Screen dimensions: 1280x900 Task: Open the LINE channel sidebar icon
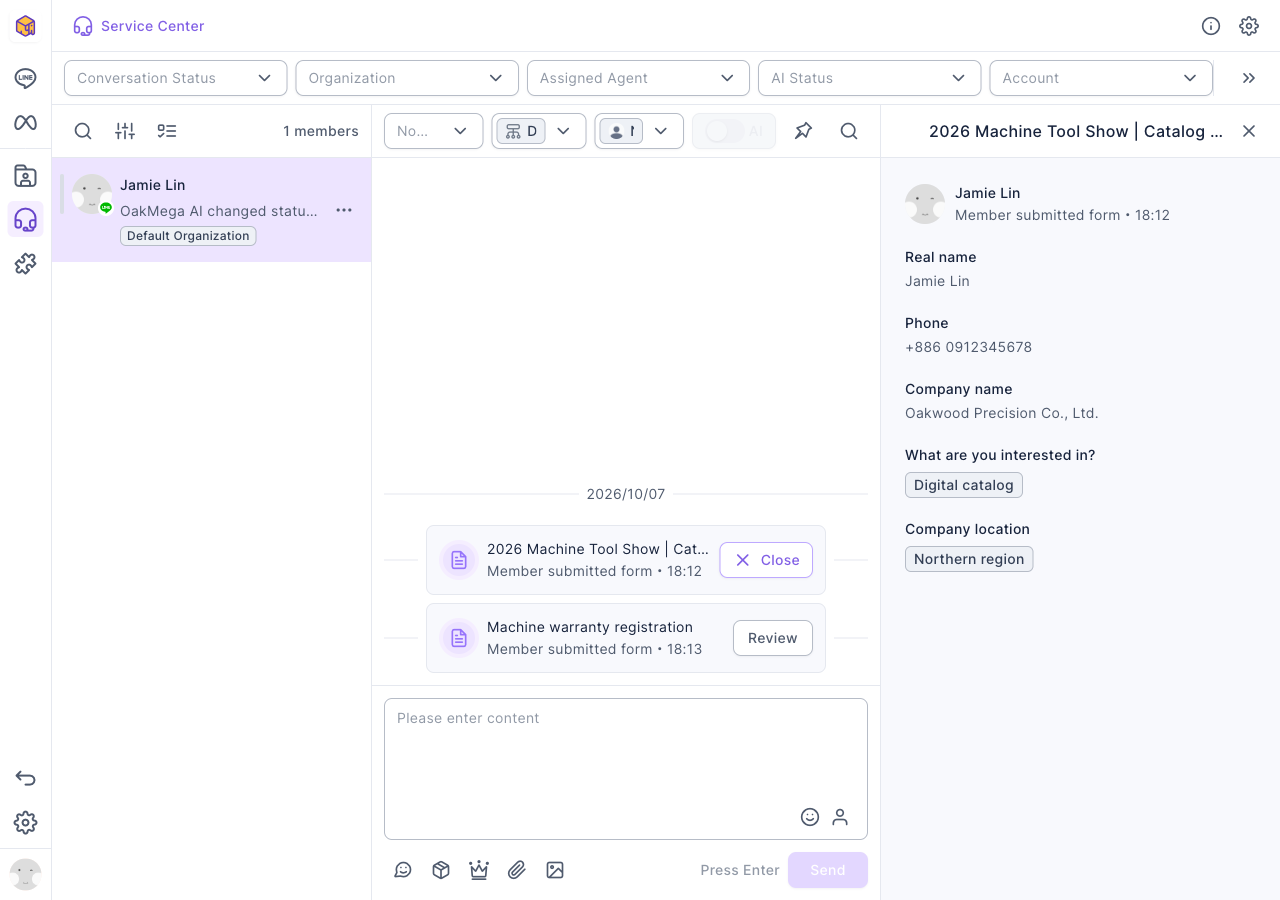tap(25, 78)
